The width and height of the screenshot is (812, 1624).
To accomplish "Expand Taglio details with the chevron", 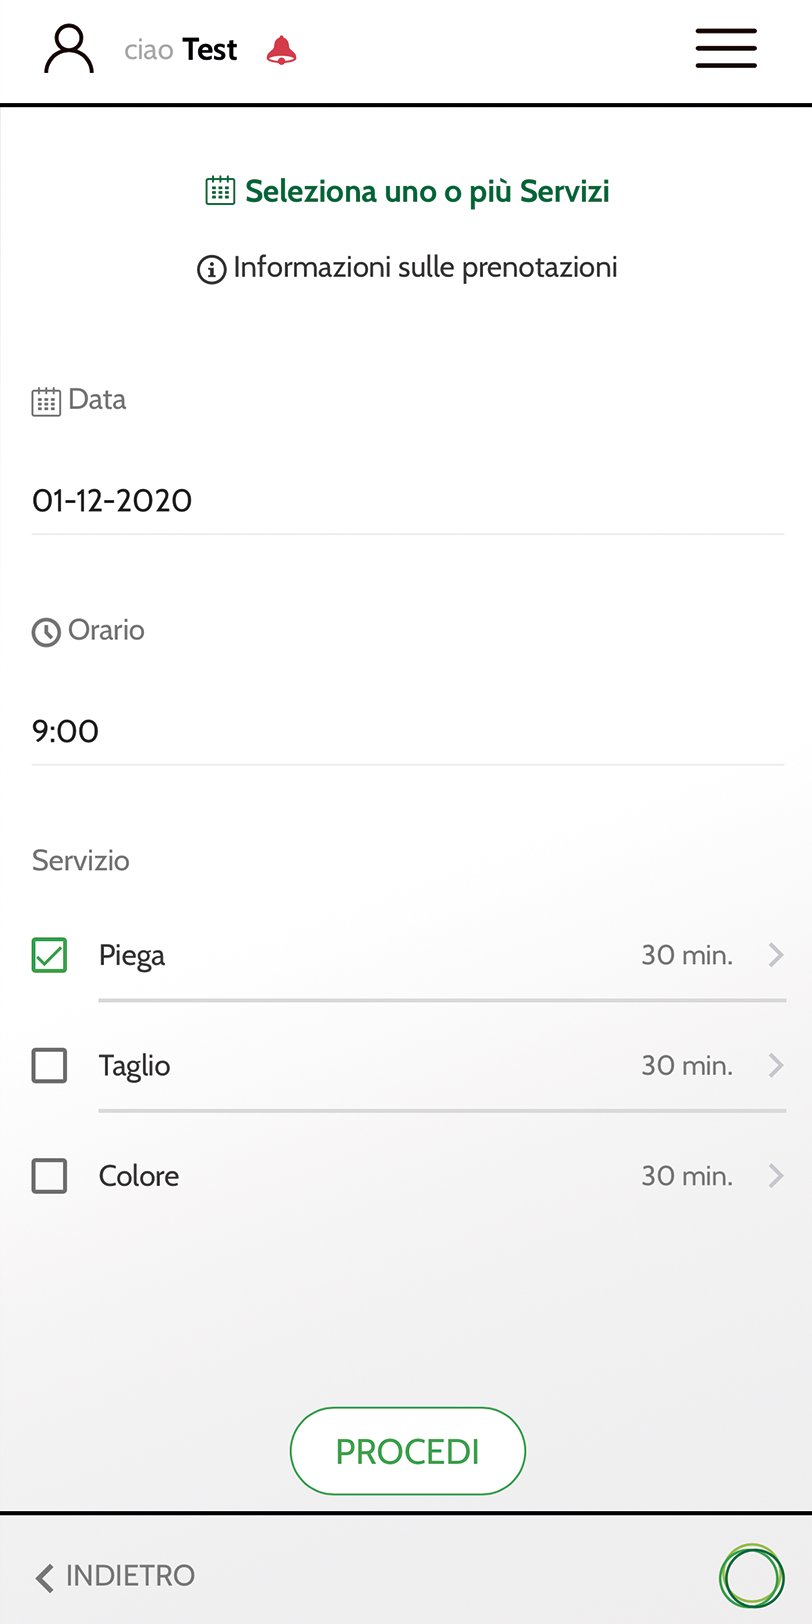I will 775,1065.
